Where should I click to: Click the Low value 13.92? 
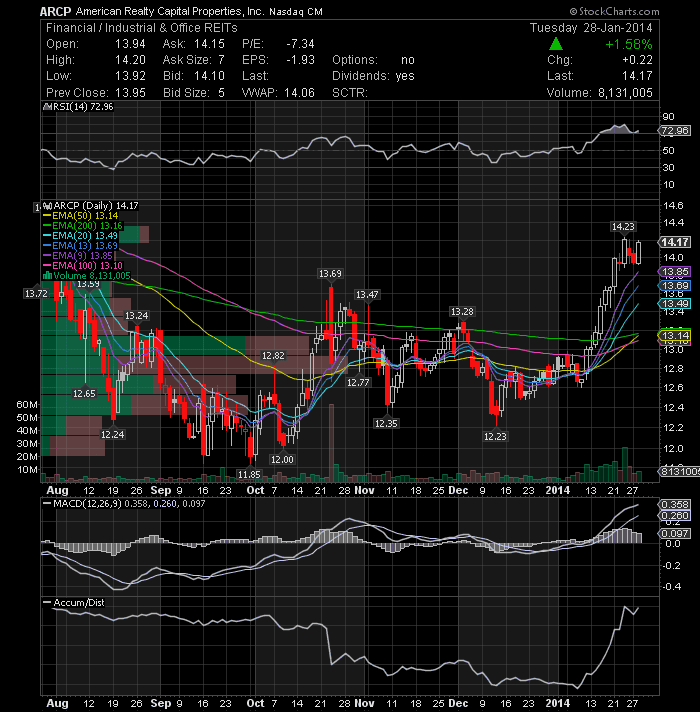pos(130,76)
